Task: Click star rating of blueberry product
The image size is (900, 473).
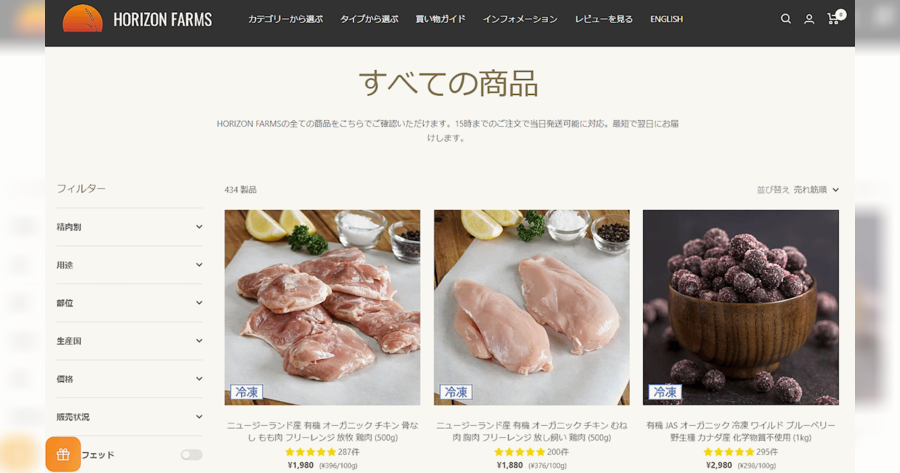Action: (x=728, y=452)
